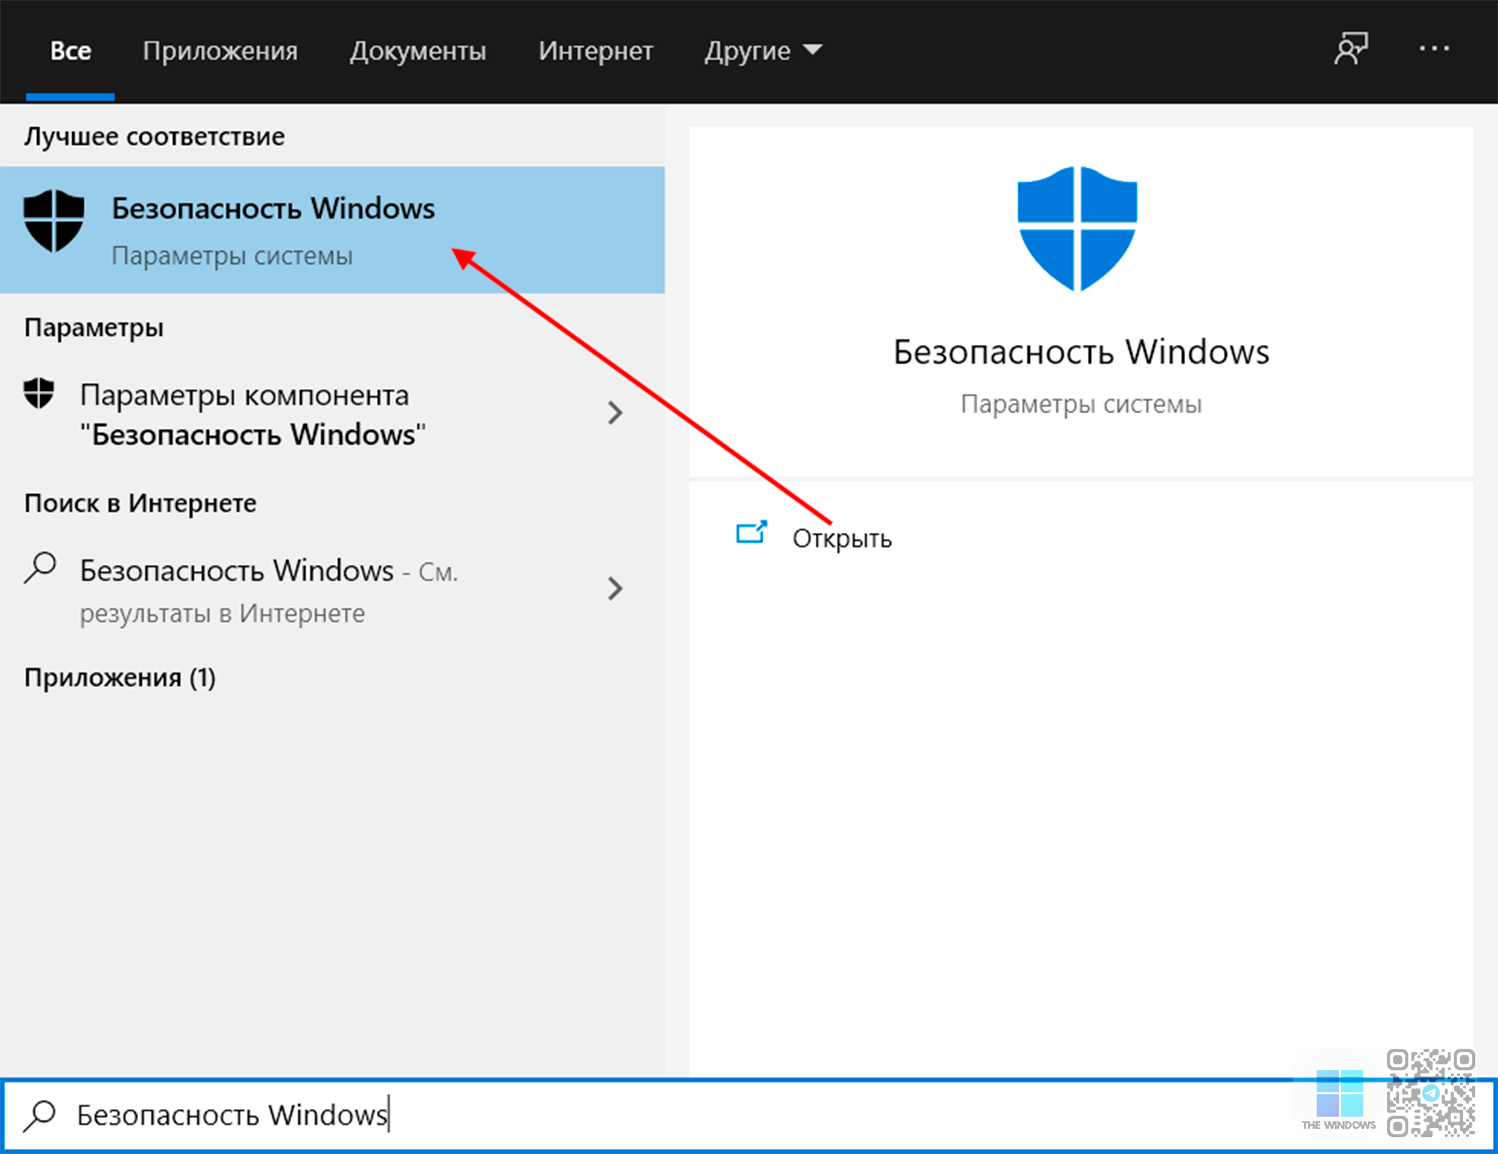Switch to the Приложения tab
Screen dimensions: 1498x1154
pos(220,51)
